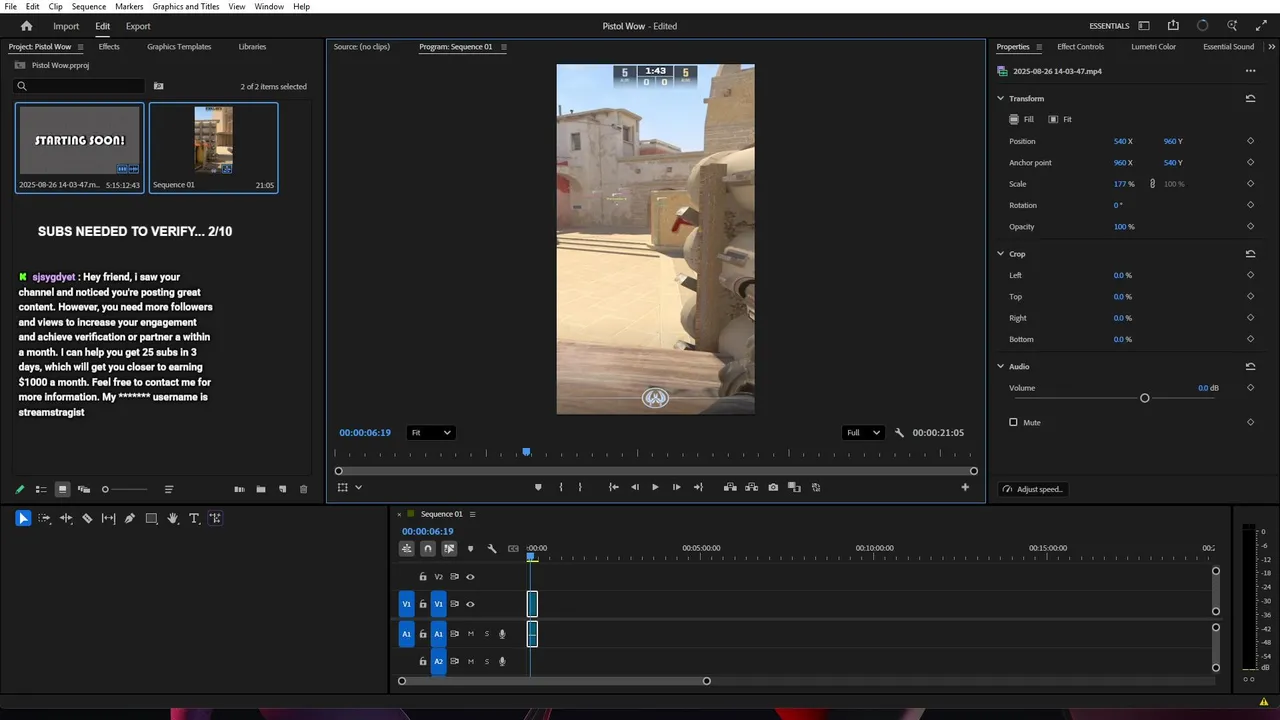Switch to Effect Controls tab
This screenshot has height=720, width=1280.
pyautogui.click(x=1080, y=47)
